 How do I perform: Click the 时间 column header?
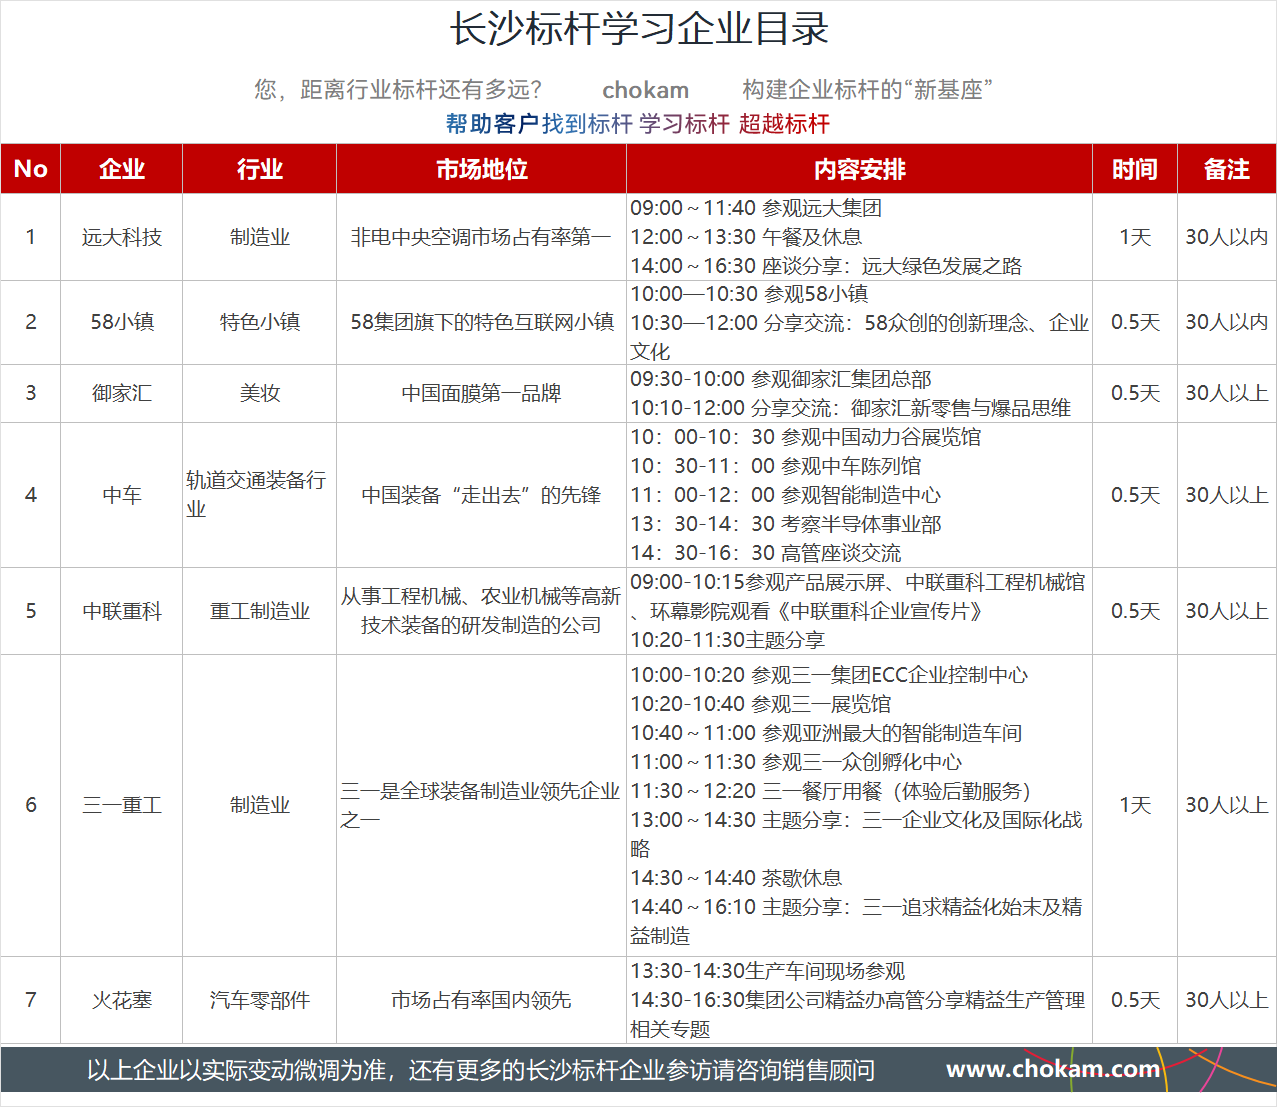tap(1135, 169)
